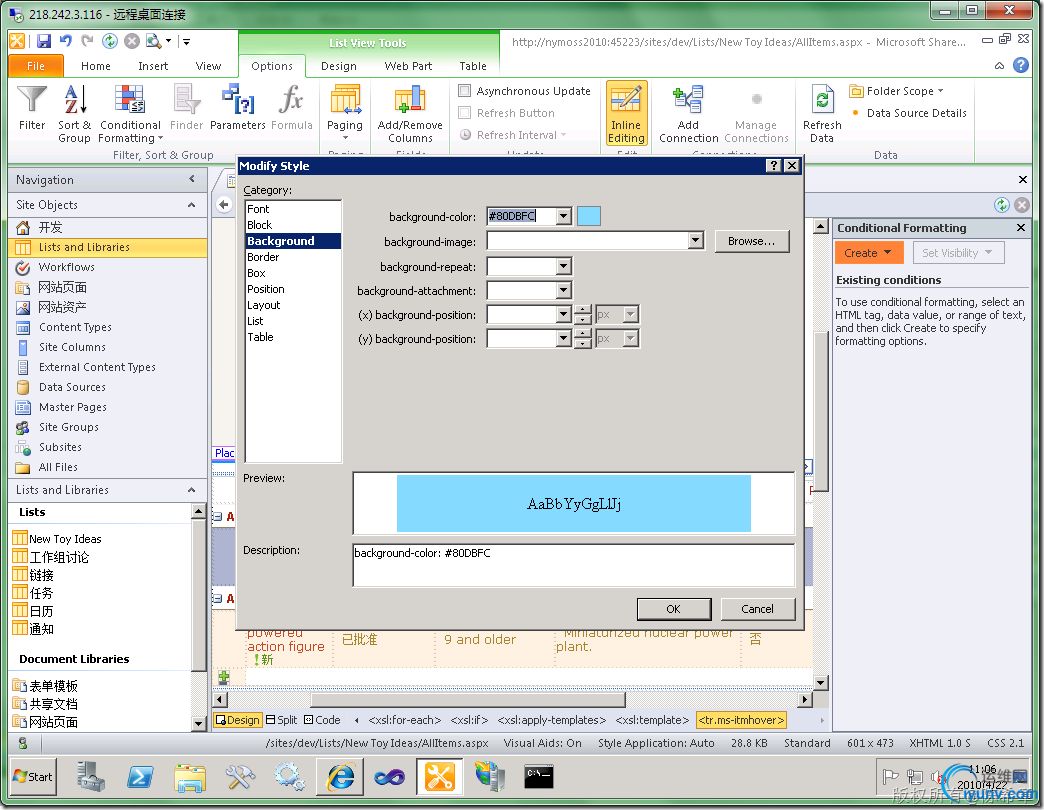
Task: Open New Toy Ideas list
Action: pyautogui.click(x=65, y=538)
